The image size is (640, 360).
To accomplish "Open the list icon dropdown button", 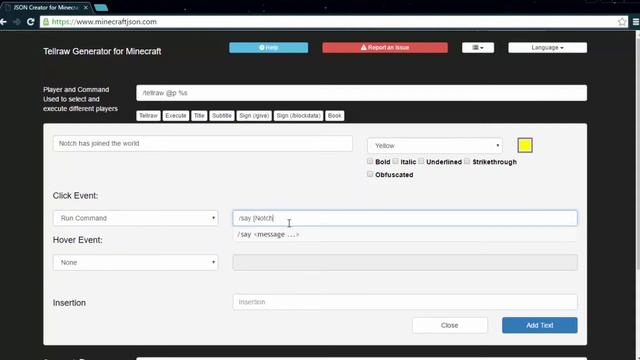I will click(x=478, y=48).
